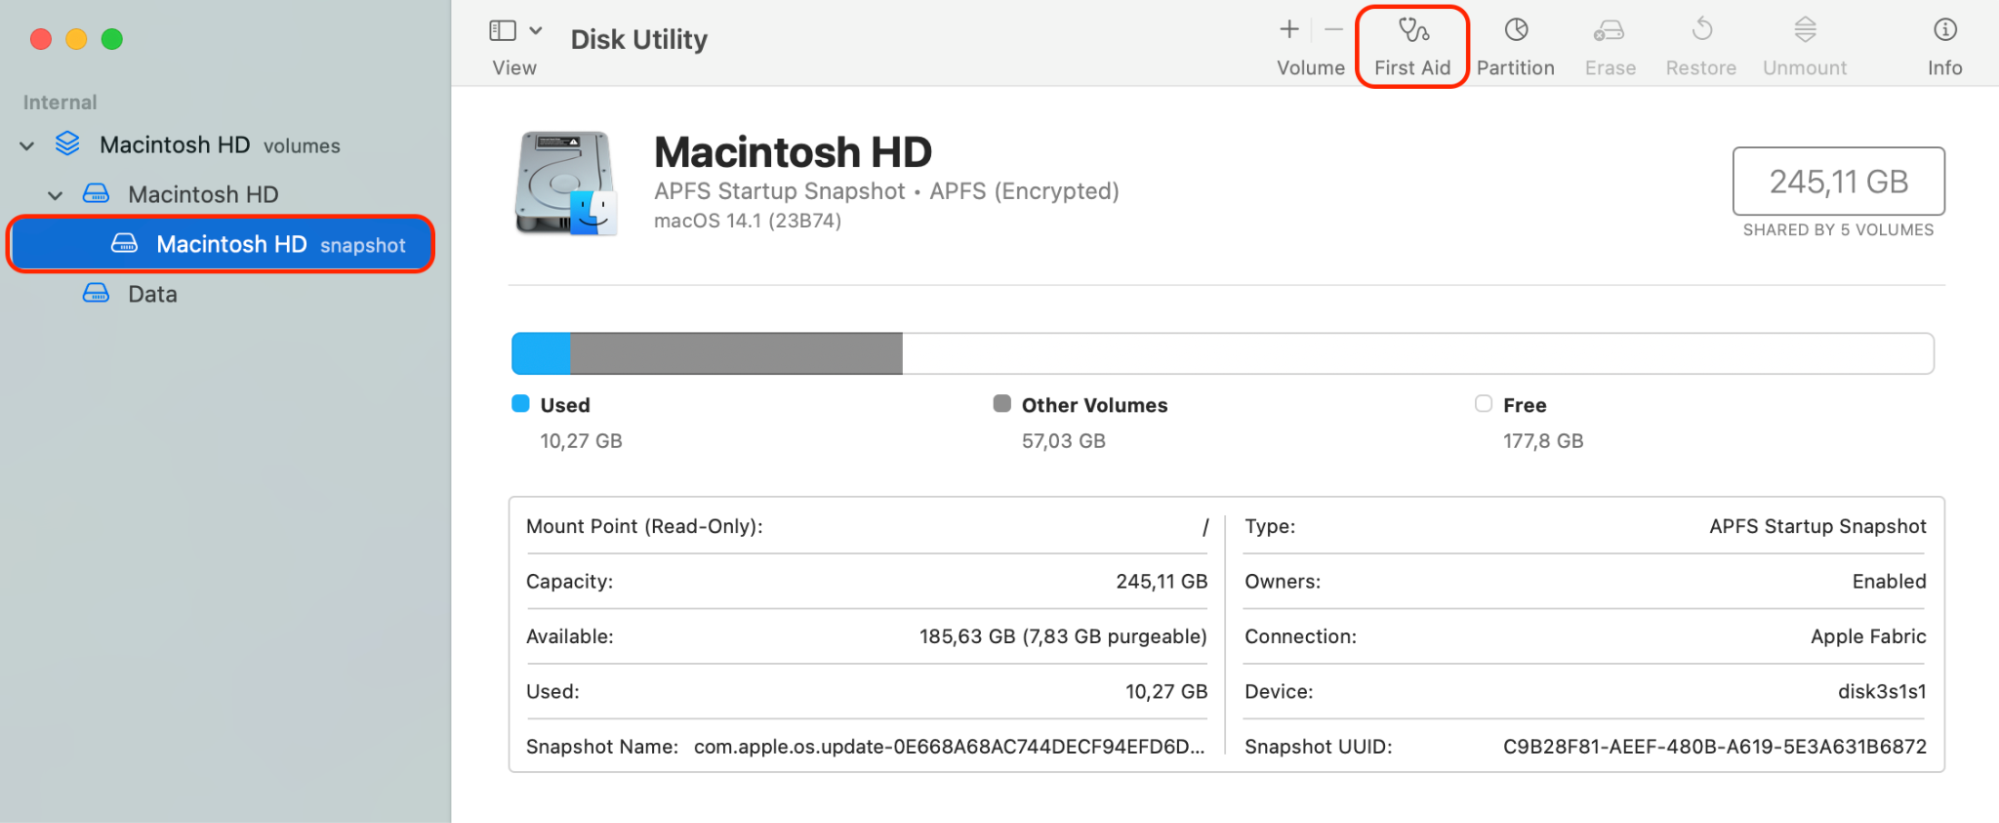This screenshot has width=1999, height=823.
Task: Remove a volume with the minus button
Action: [1334, 30]
